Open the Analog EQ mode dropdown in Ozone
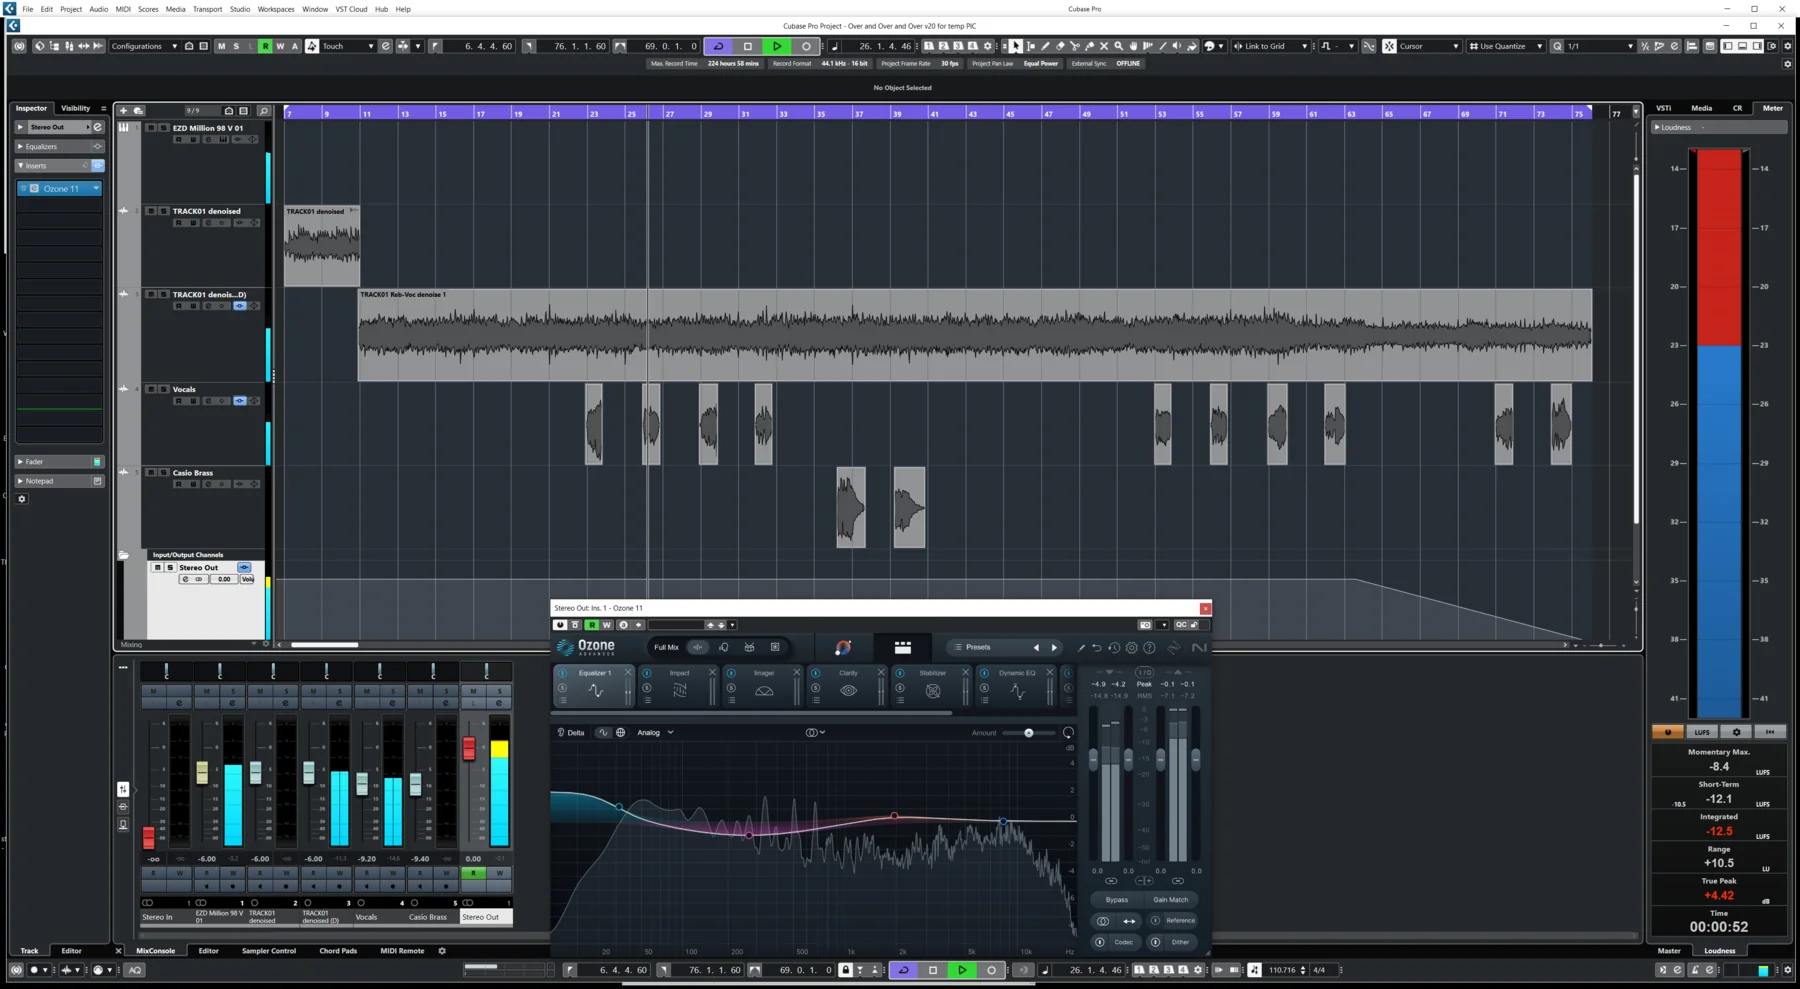This screenshot has width=1800, height=989. [x=655, y=732]
